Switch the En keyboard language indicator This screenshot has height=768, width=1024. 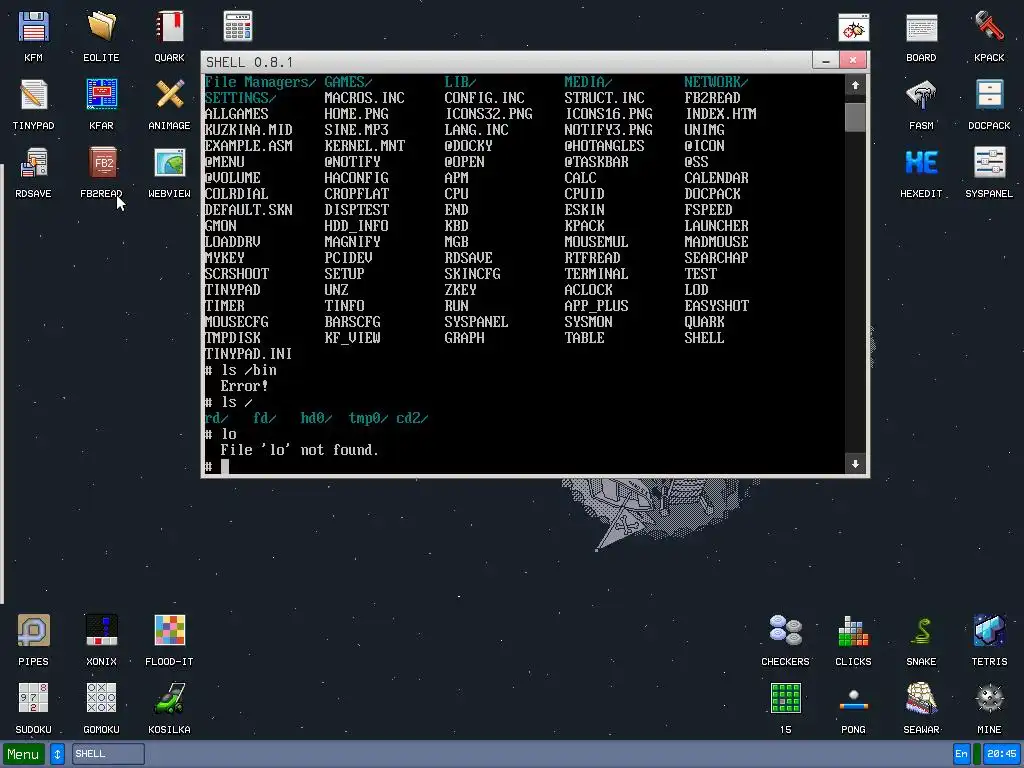[961, 754]
